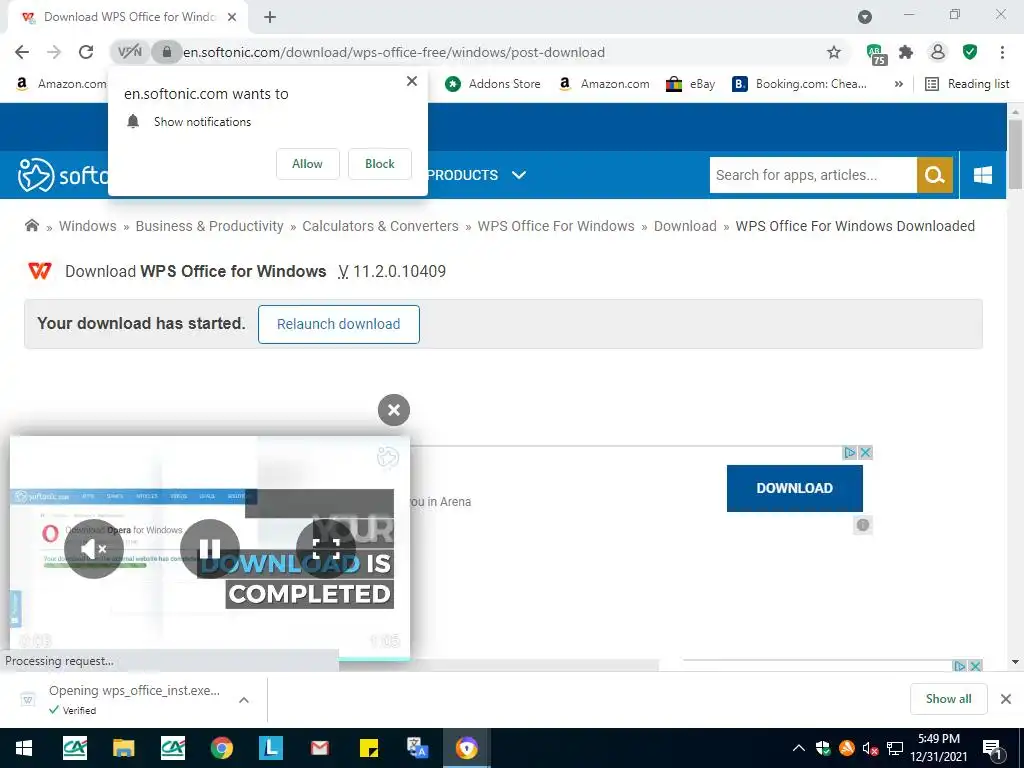Click the blue DOWNLOAD ad button
Viewport: 1024px width, 768px height.
(x=794, y=488)
